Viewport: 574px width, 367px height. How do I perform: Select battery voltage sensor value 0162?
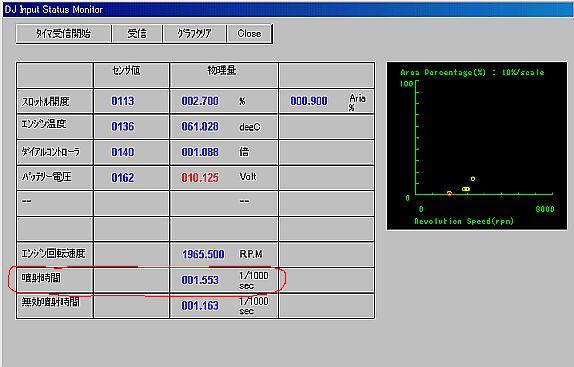pos(123,178)
